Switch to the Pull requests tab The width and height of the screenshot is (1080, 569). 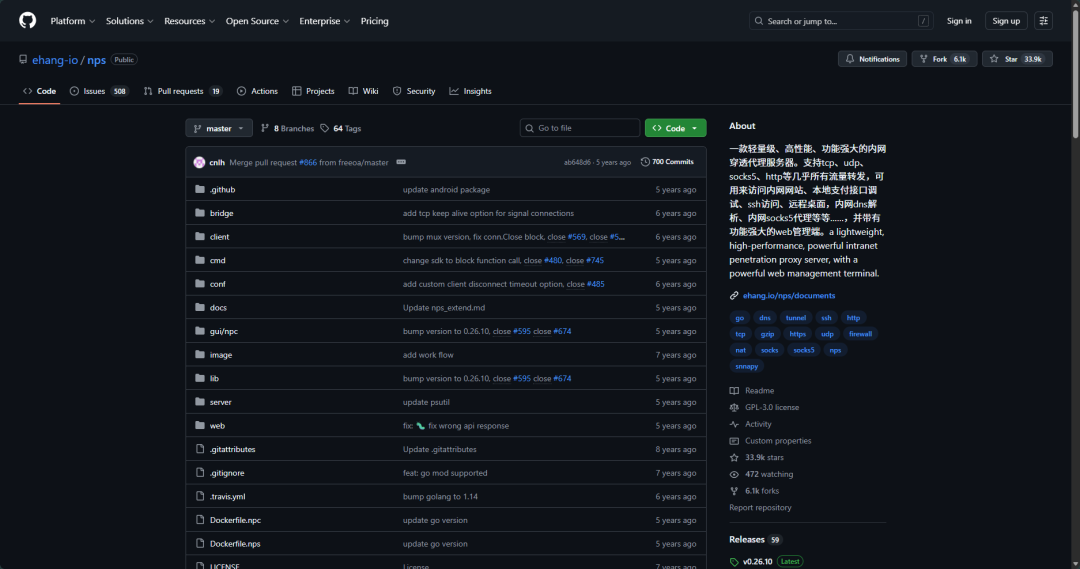[x=181, y=91]
